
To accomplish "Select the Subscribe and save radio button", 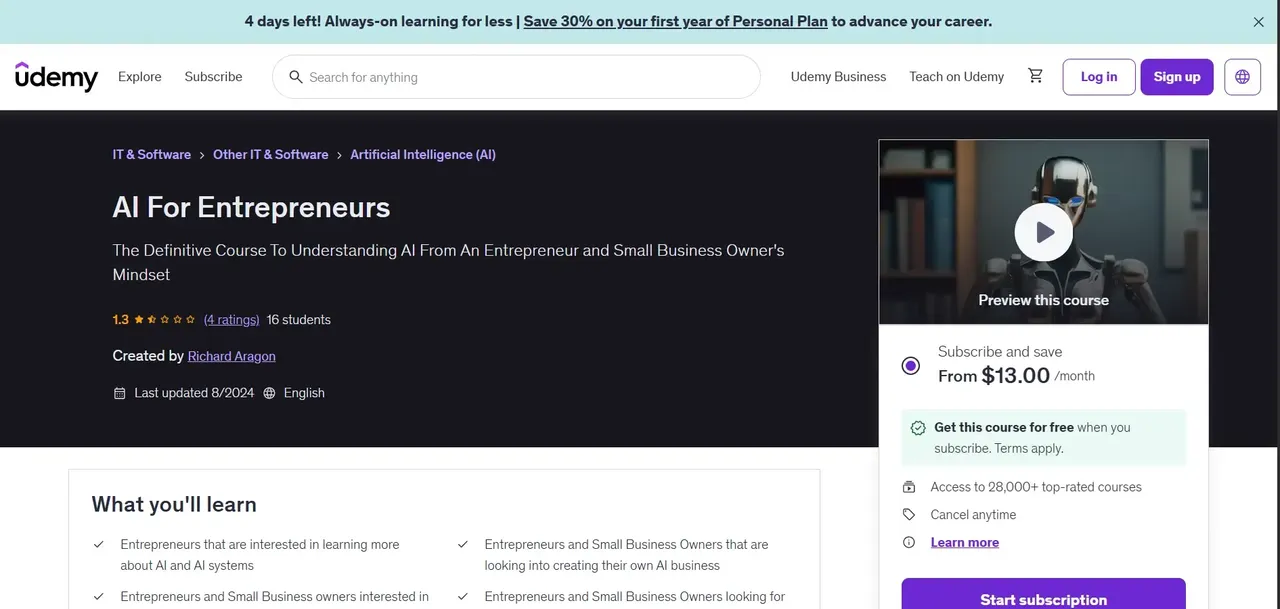I will click(x=910, y=365).
